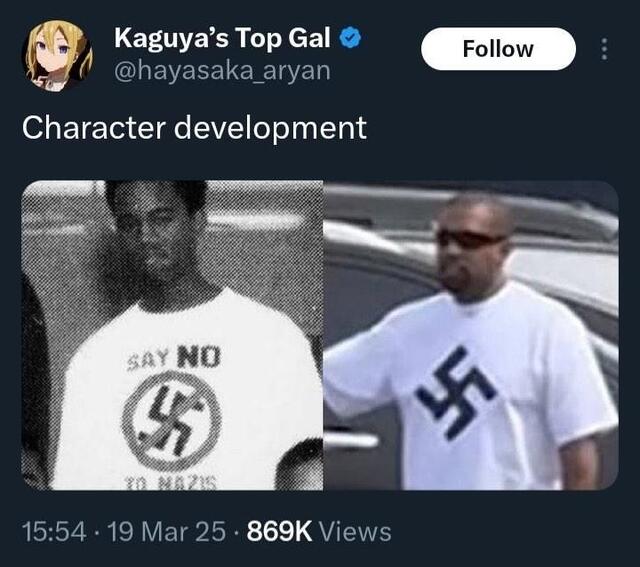Follow the Kaguya's Top Gal account
Image resolution: width=640 pixels, height=567 pixels.
tap(498, 49)
